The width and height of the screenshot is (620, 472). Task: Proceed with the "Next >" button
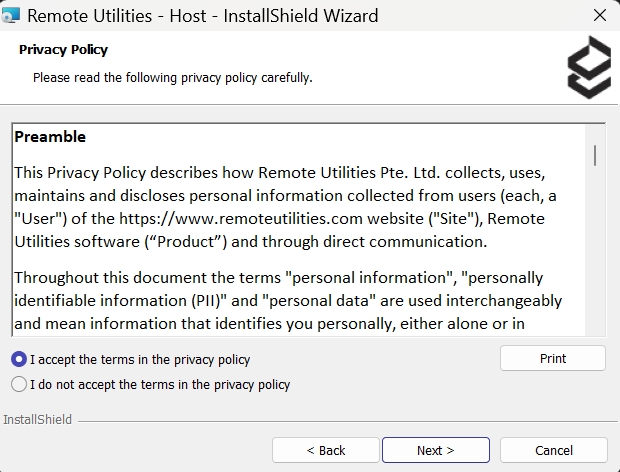coord(436,450)
